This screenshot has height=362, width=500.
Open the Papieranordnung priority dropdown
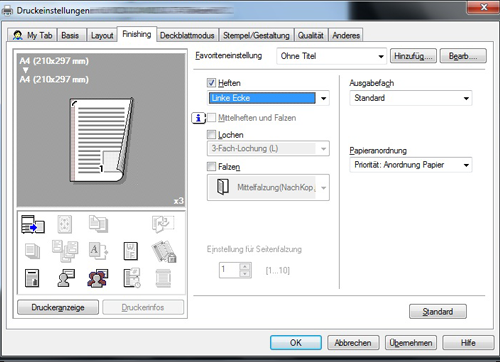click(411, 165)
